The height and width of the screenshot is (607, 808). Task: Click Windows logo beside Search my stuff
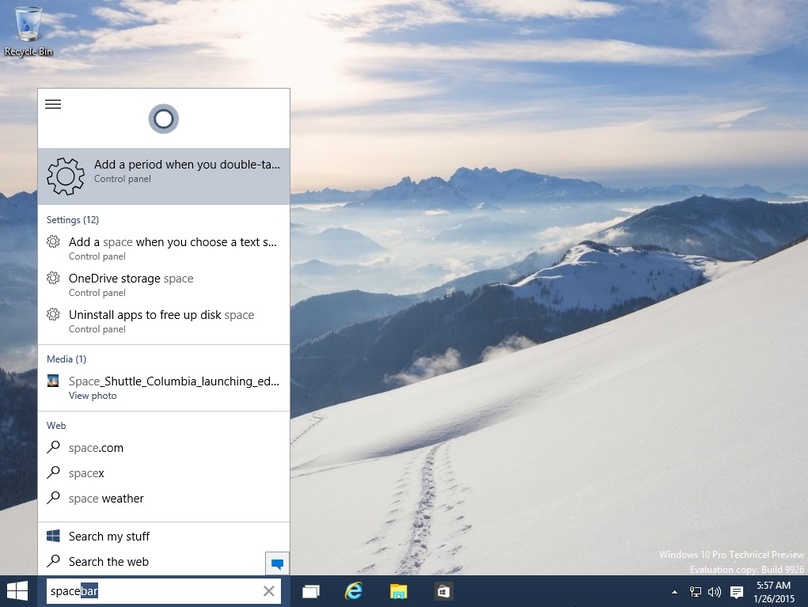tap(53, 536)
